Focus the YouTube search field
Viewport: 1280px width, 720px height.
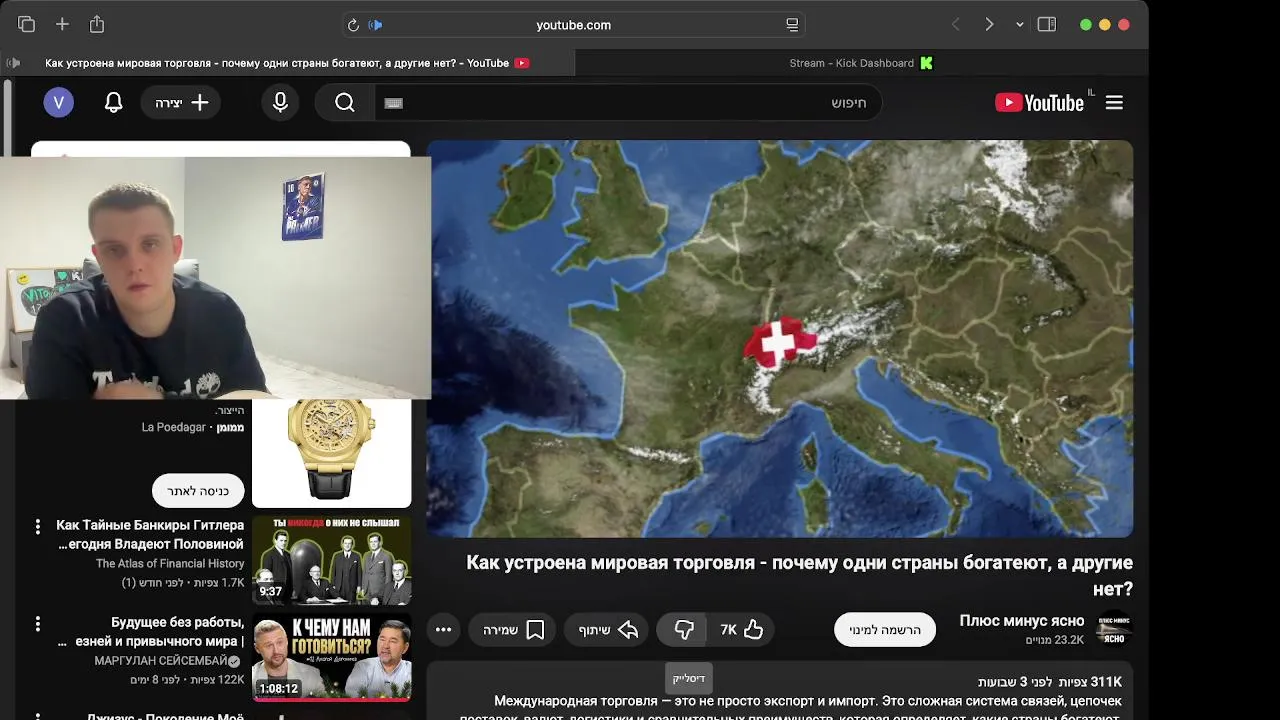pyautogui.click(x=628, y=102)
